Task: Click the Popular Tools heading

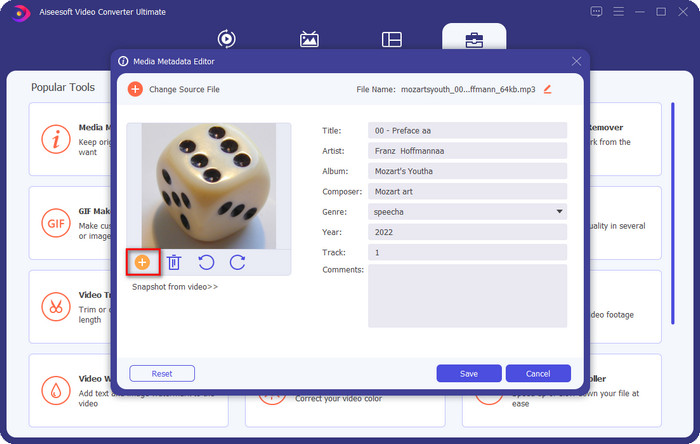Action: point(63,87)
